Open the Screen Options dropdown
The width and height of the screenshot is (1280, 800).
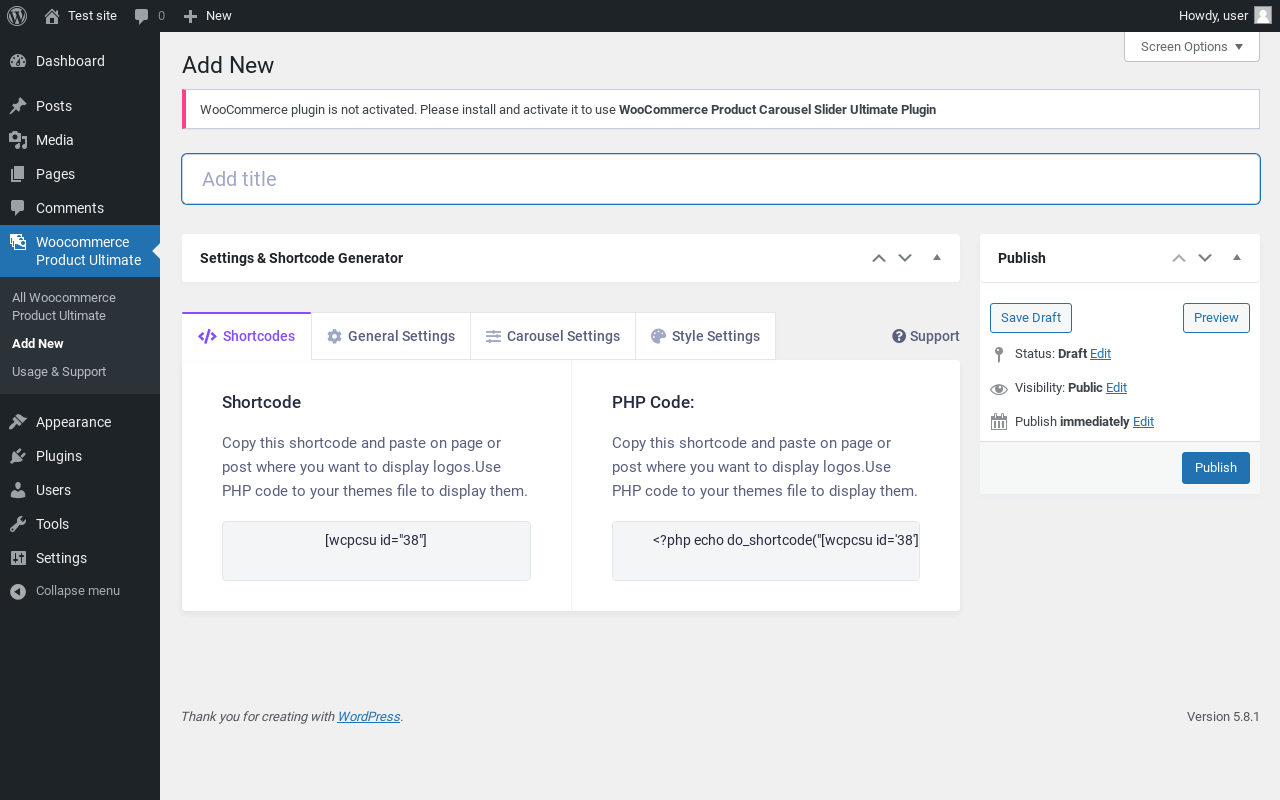coord(1191,47)
